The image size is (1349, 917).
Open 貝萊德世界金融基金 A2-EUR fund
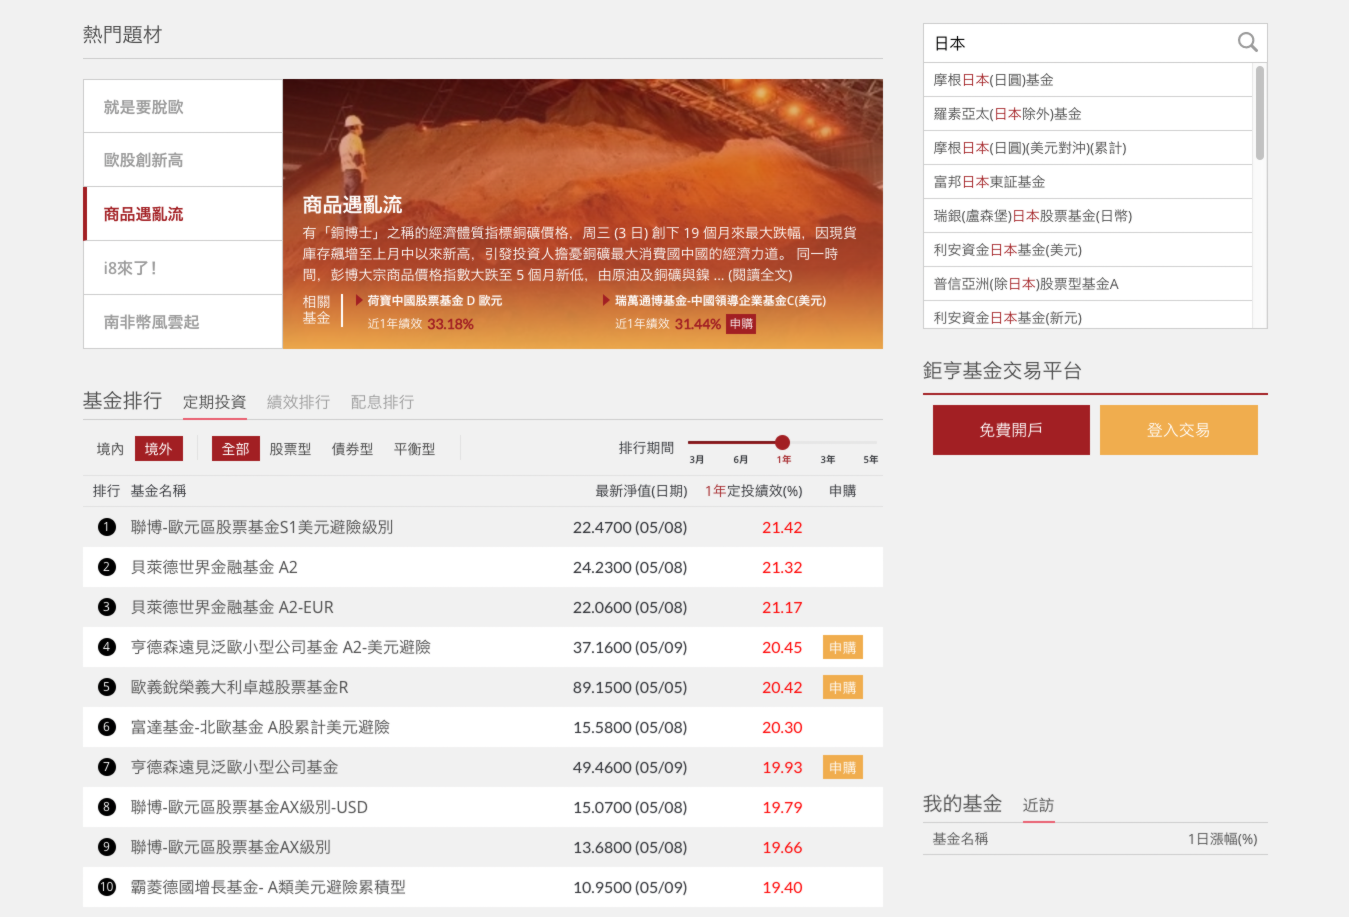click(232, 607)
